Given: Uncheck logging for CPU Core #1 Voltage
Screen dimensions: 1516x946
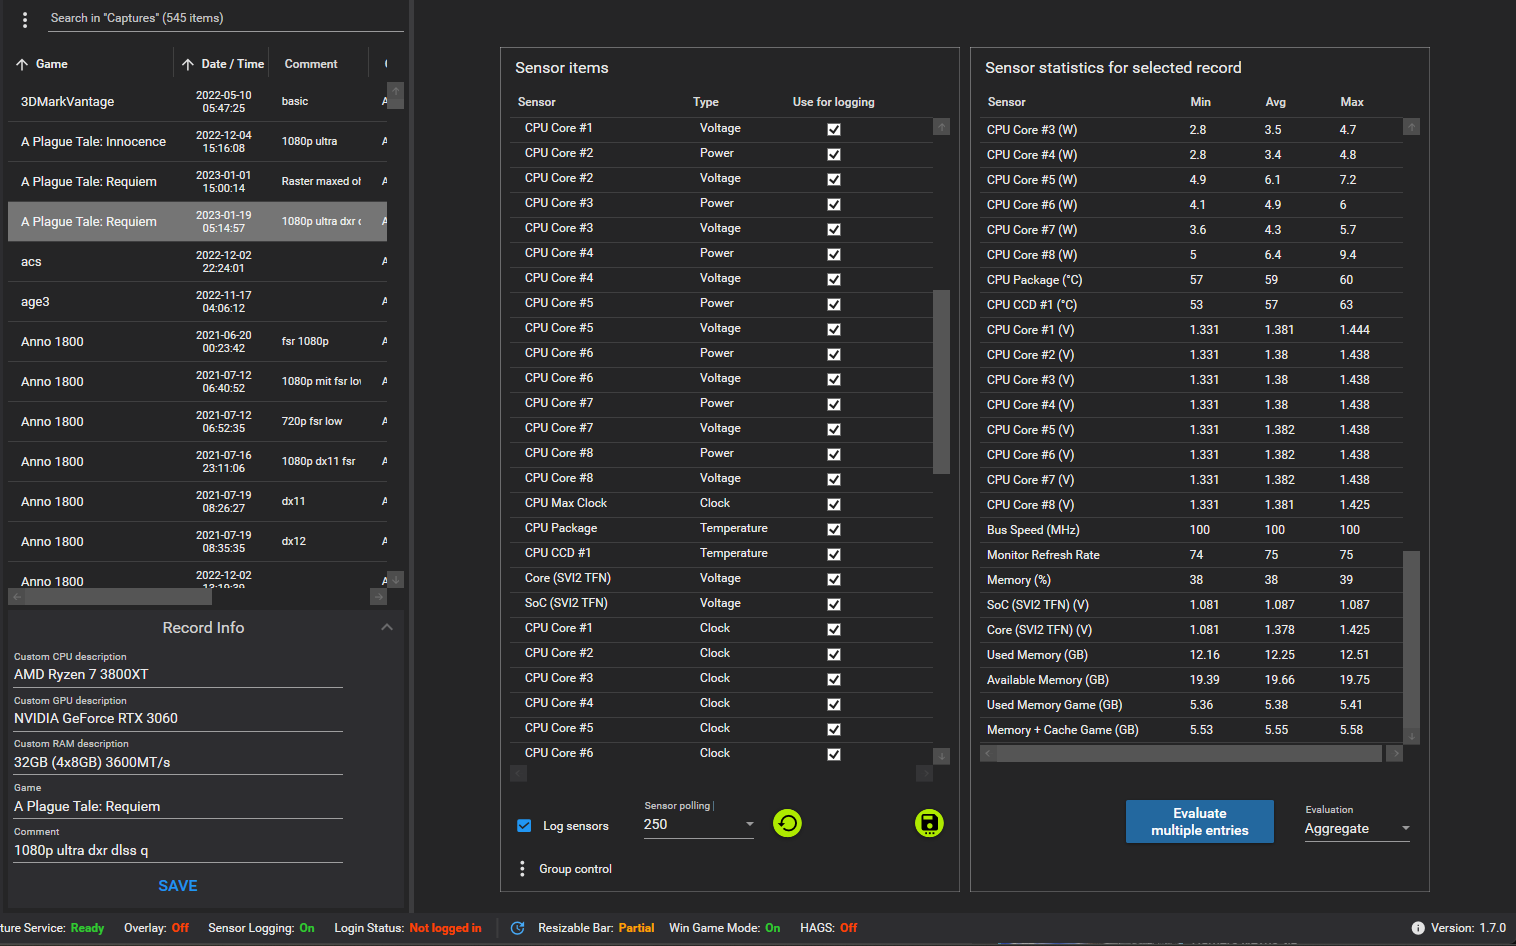Looking at the screenshot, I should [x=834, y=129].
